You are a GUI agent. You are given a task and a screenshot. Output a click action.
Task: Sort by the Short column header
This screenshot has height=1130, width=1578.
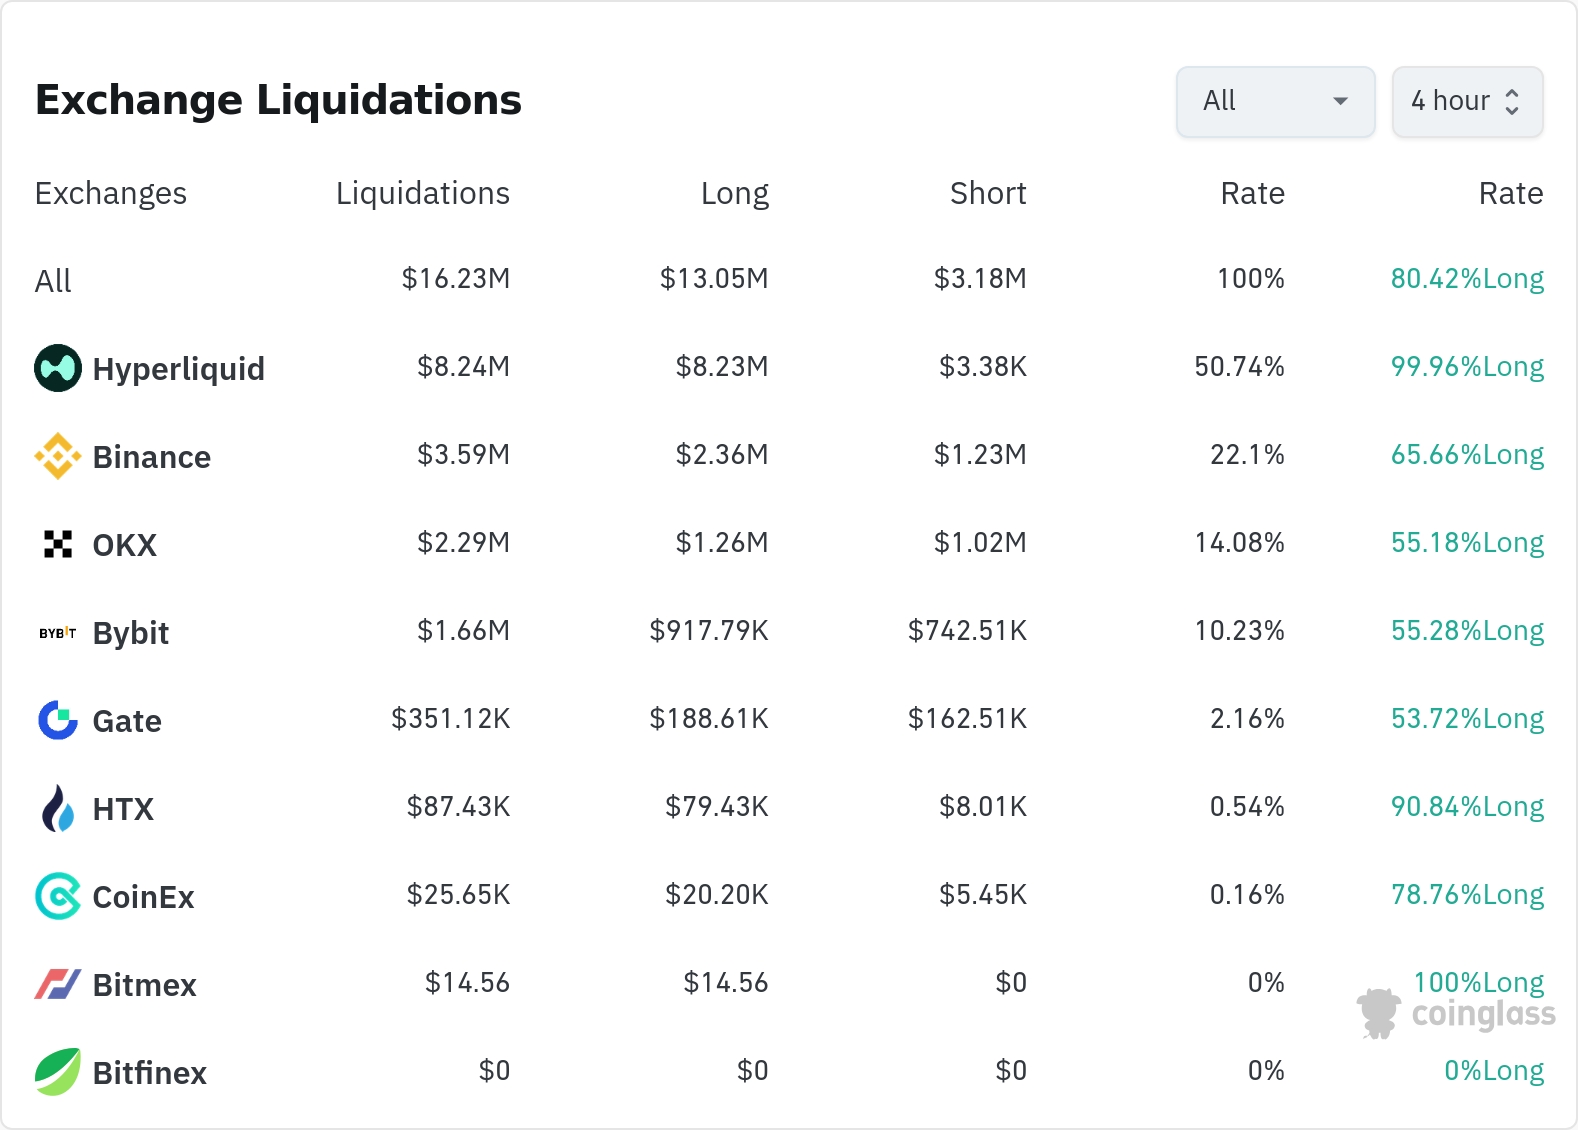(988, 193)
